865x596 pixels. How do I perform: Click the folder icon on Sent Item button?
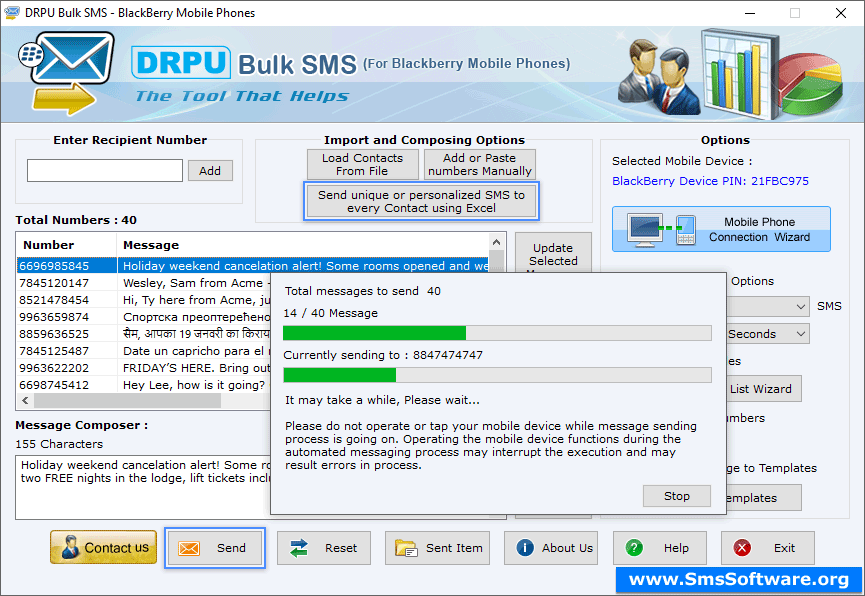pyautogui.click(x=406, y=548)
